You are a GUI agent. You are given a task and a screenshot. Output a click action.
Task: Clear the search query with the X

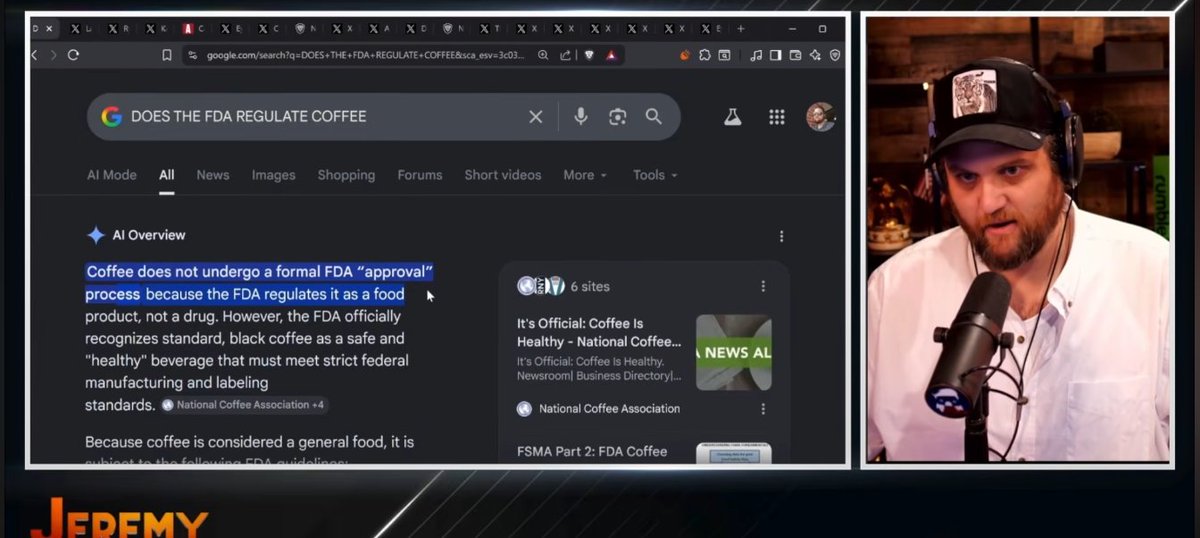[x=536, y=117]
